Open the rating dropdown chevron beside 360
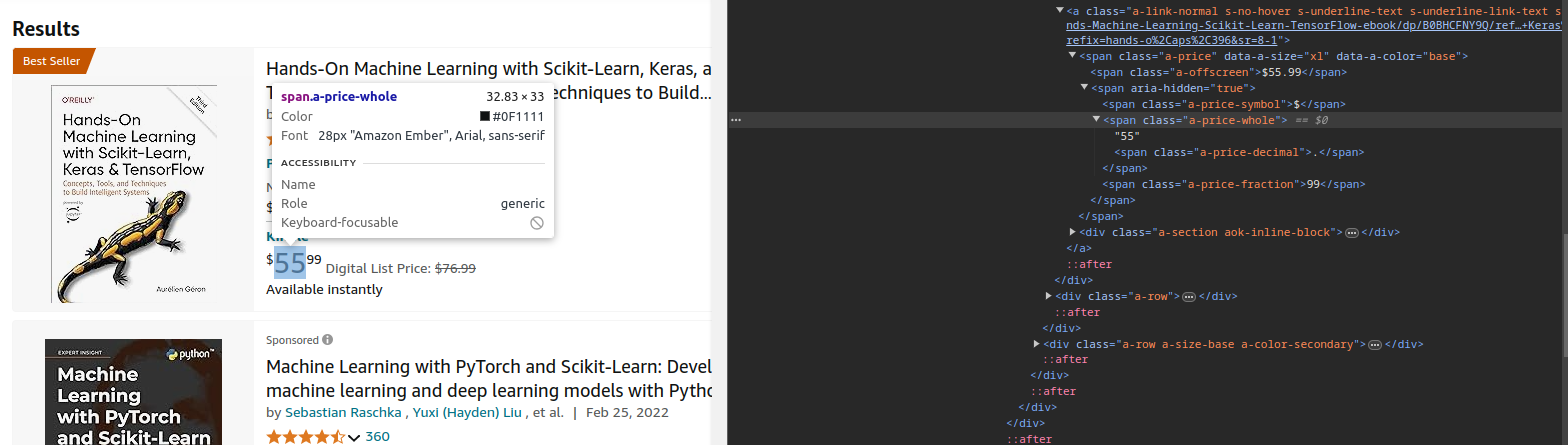 pos(353,437)
